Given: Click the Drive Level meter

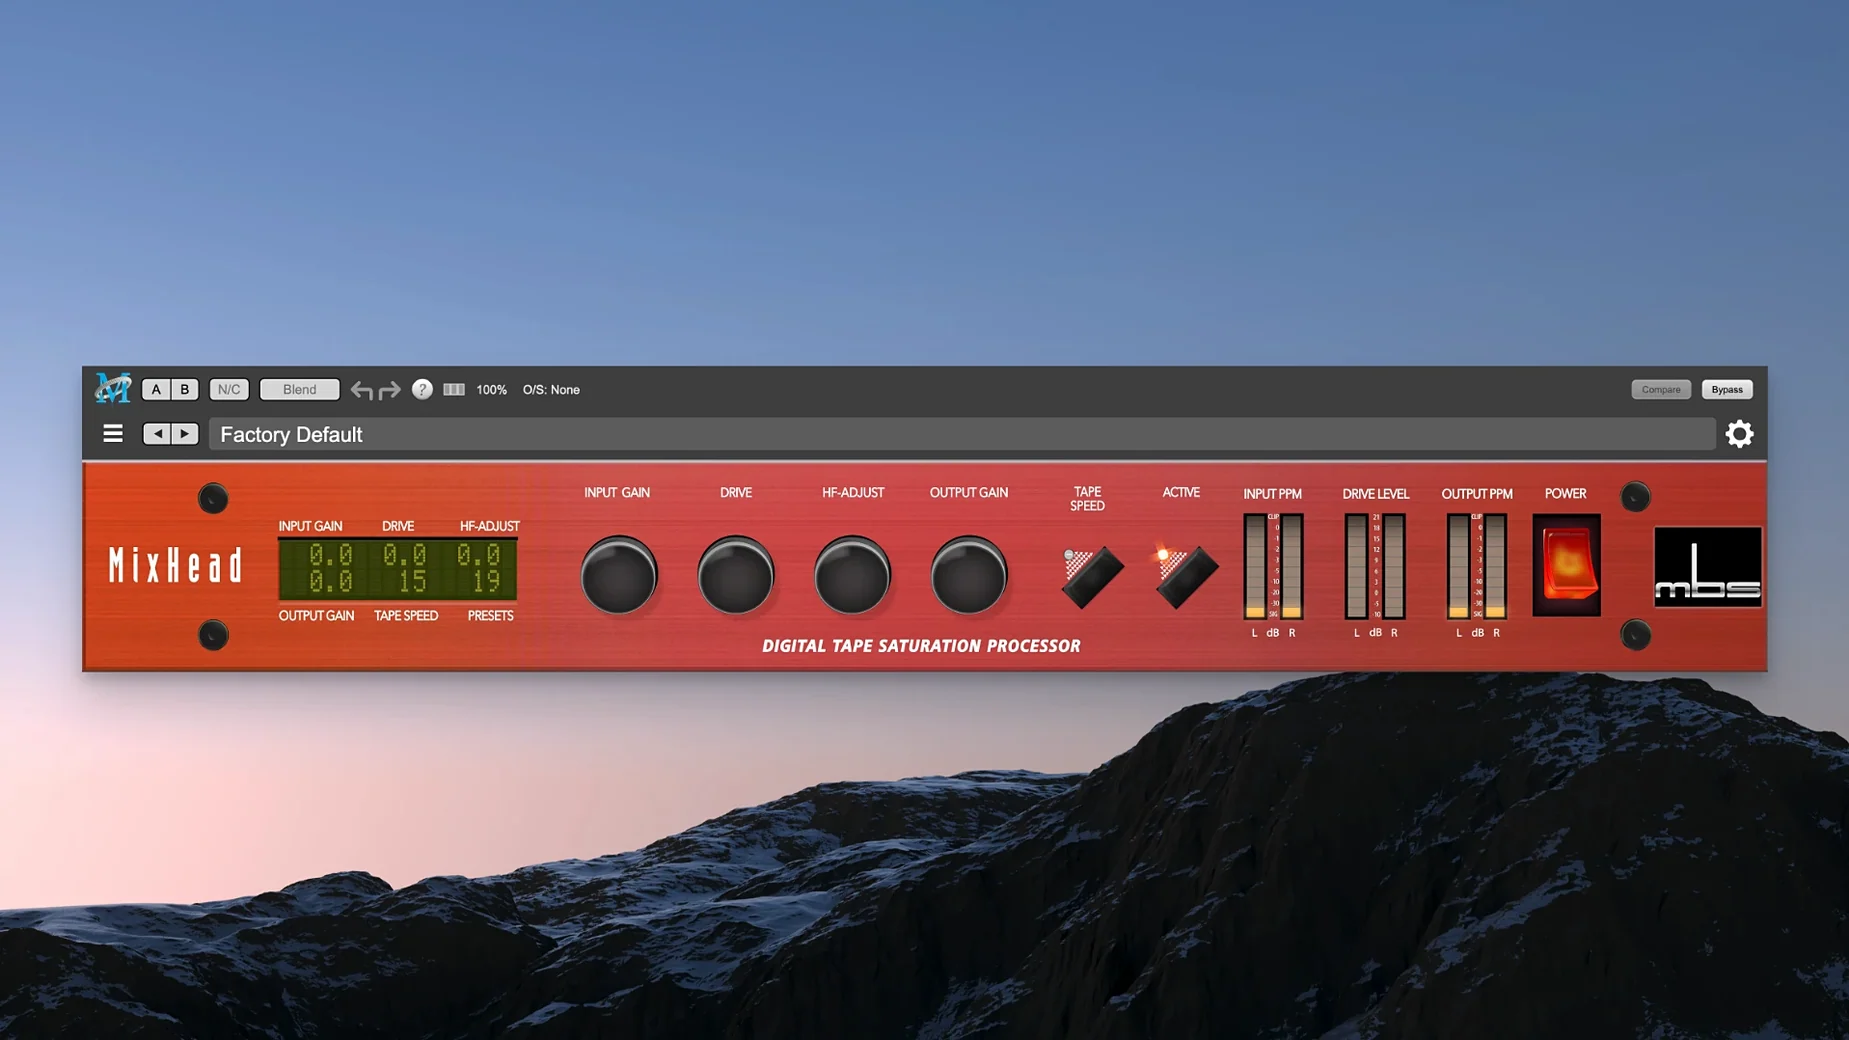Looking at the screenshot, I should click(x=1375, y=566).
